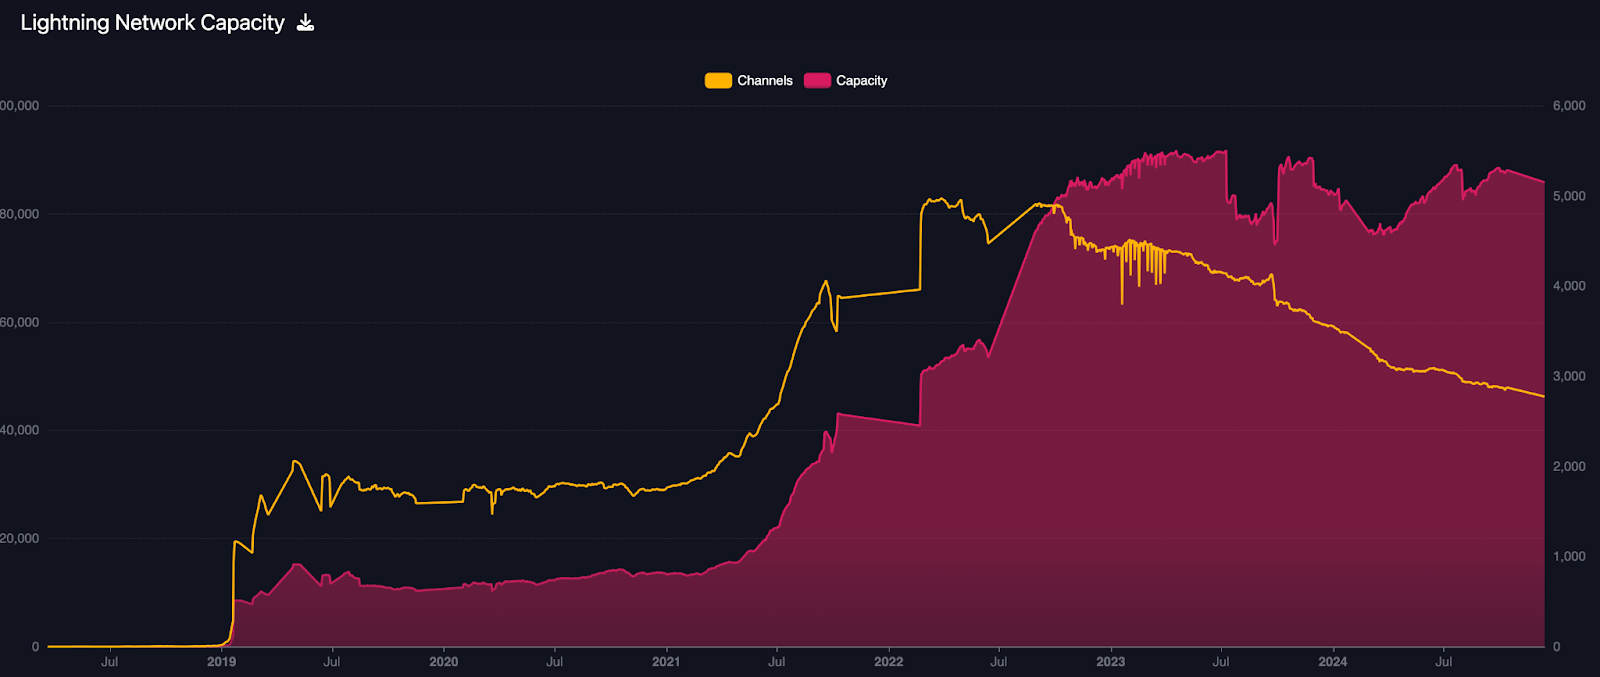Click the 6,000 right axis label
1600x677 pixels.
click(x=1568, y=106)
